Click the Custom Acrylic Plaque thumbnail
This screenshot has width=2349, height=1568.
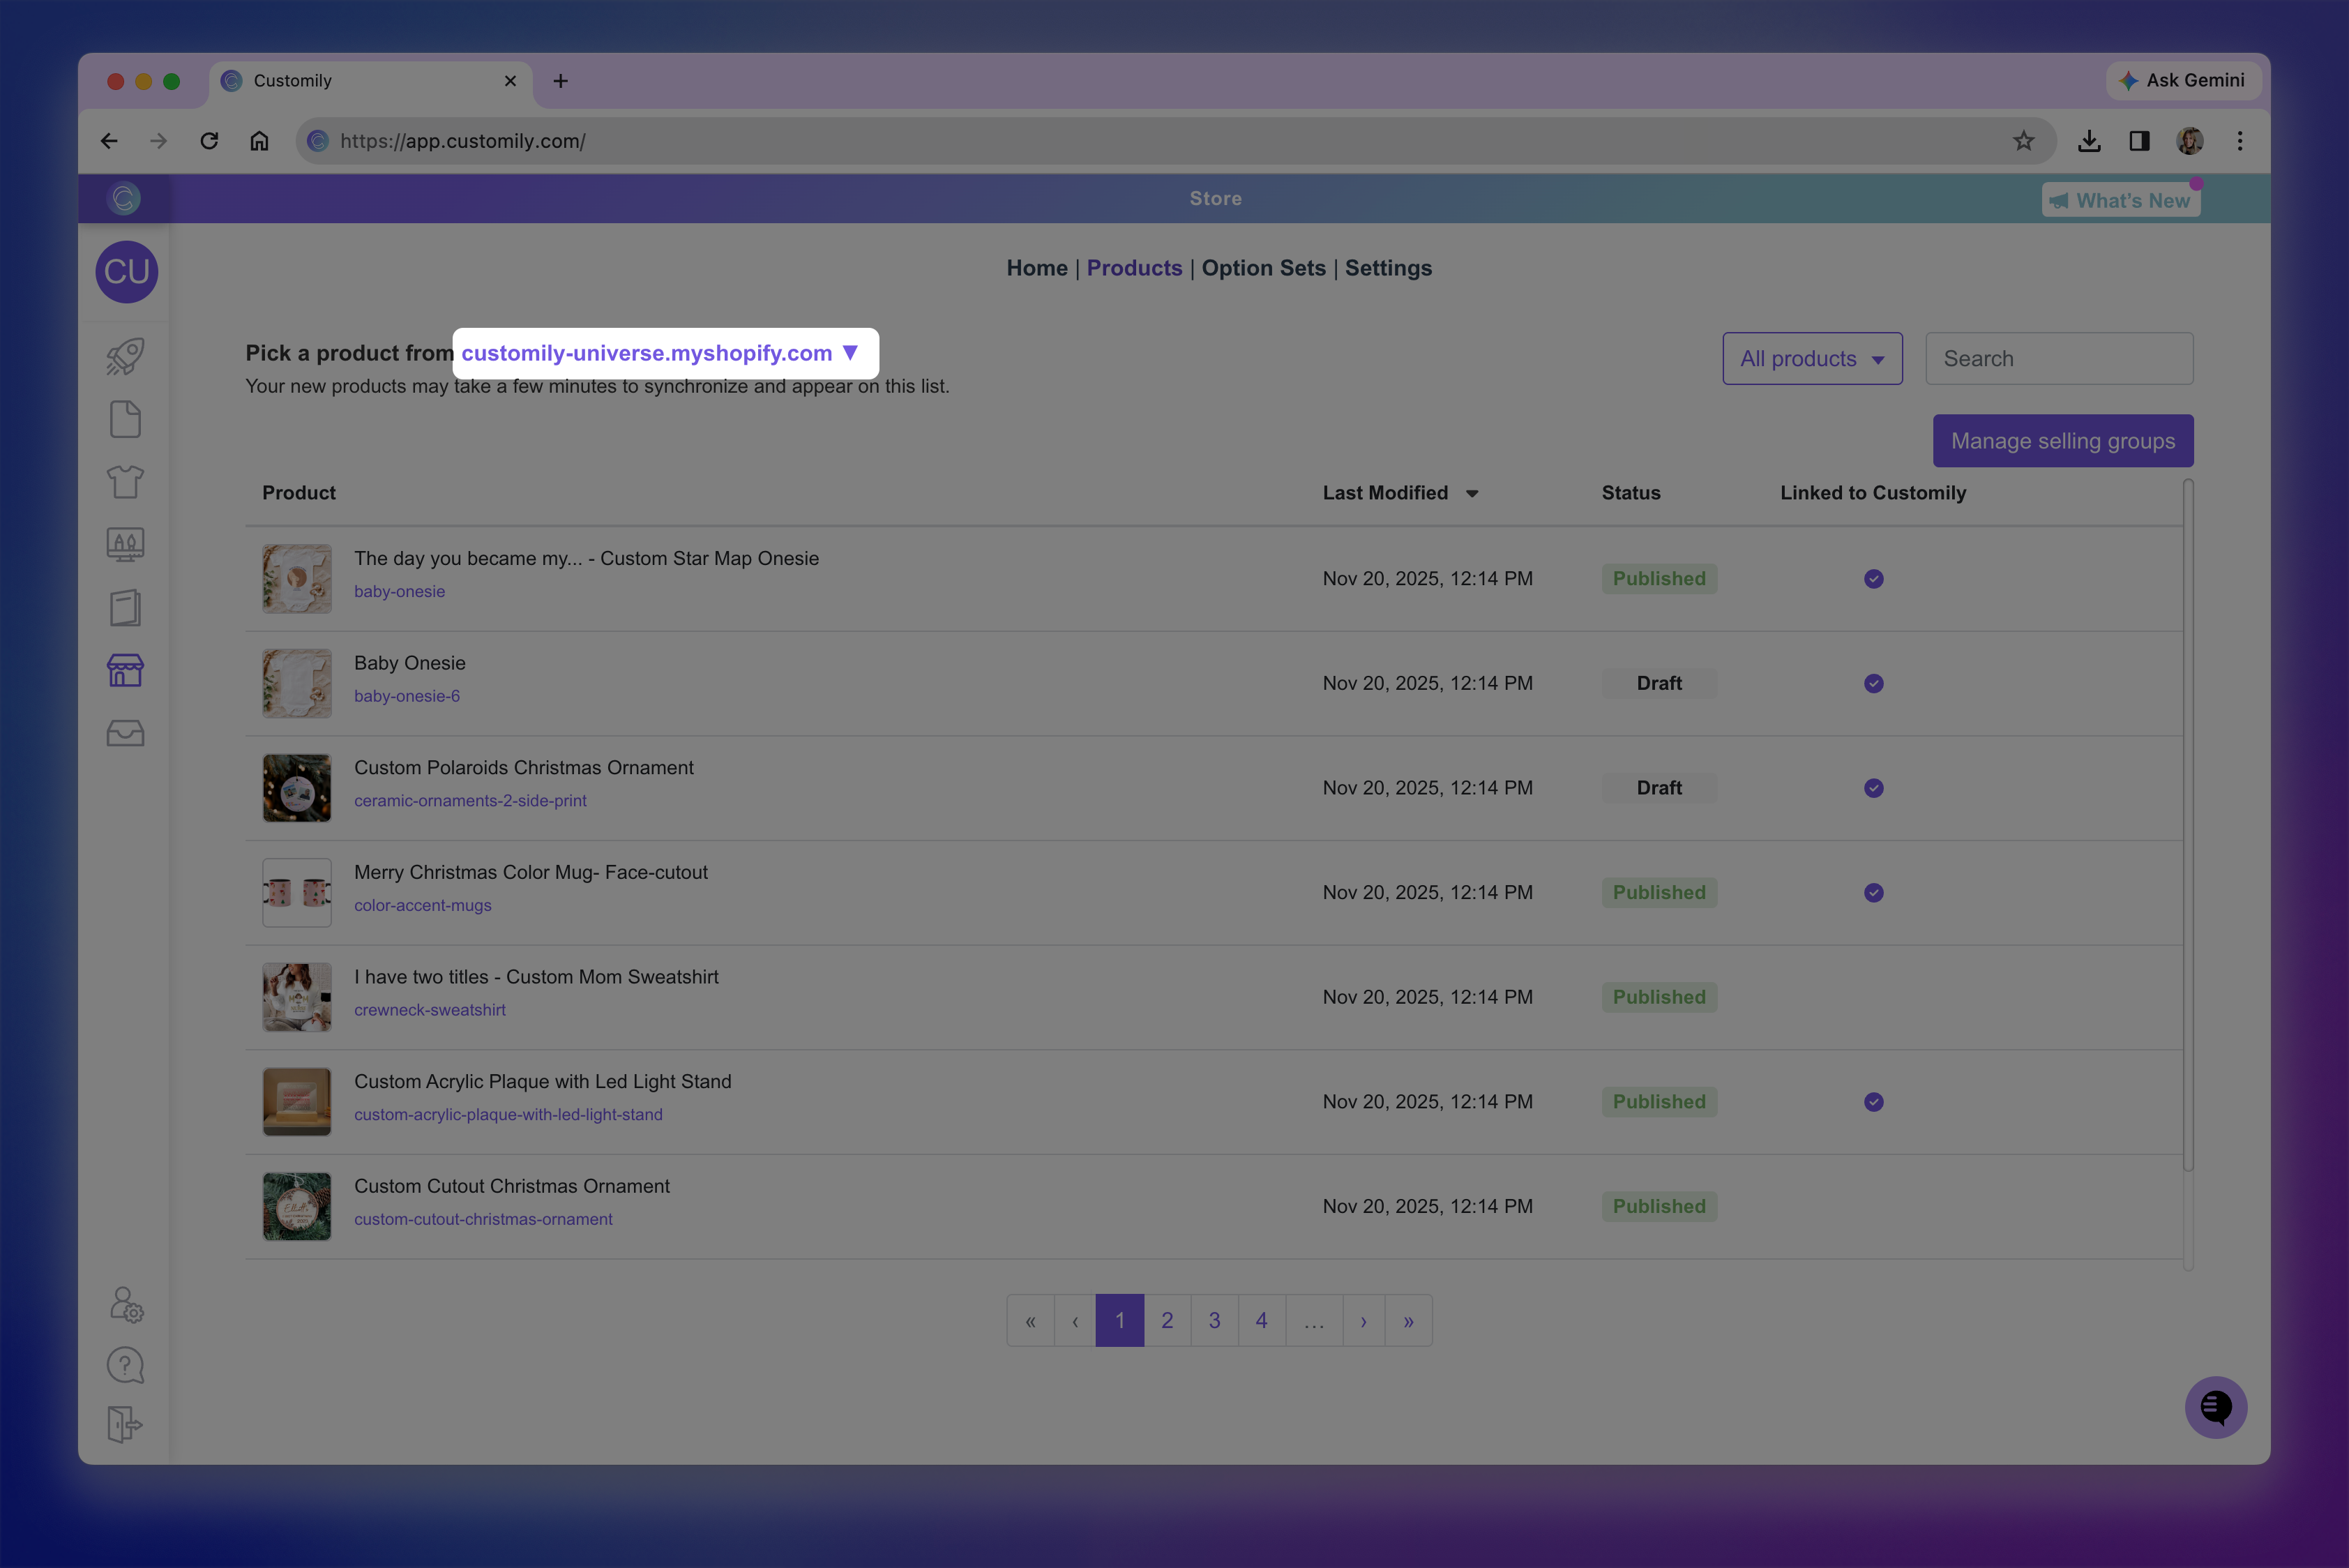pos(297,1102)
